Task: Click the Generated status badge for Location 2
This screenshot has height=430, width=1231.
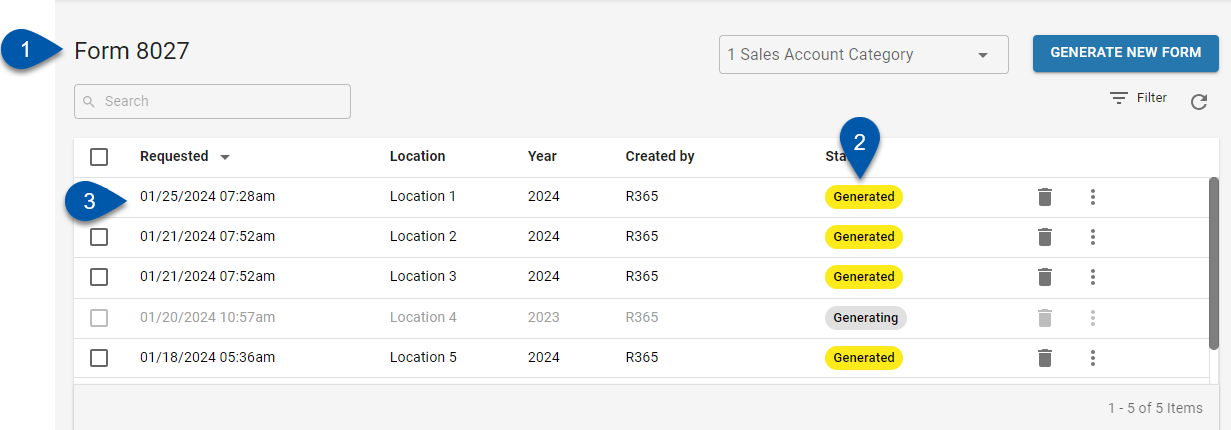Action: point(864,237)
